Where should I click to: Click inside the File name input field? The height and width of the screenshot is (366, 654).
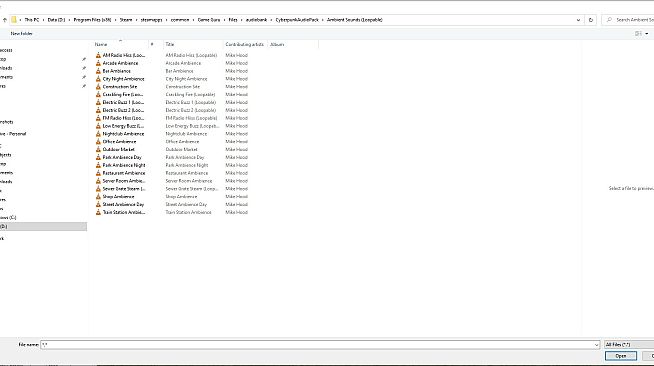coord(320,345)
